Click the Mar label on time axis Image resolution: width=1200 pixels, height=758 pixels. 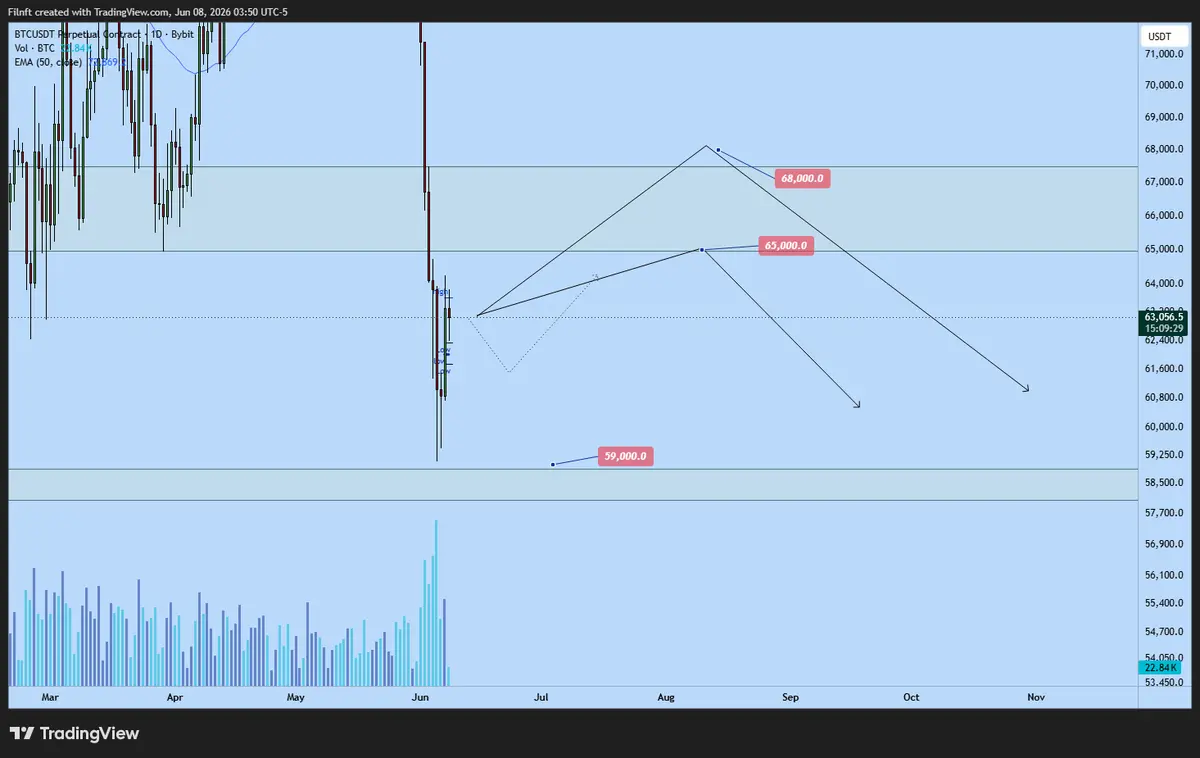click(50, 696)
